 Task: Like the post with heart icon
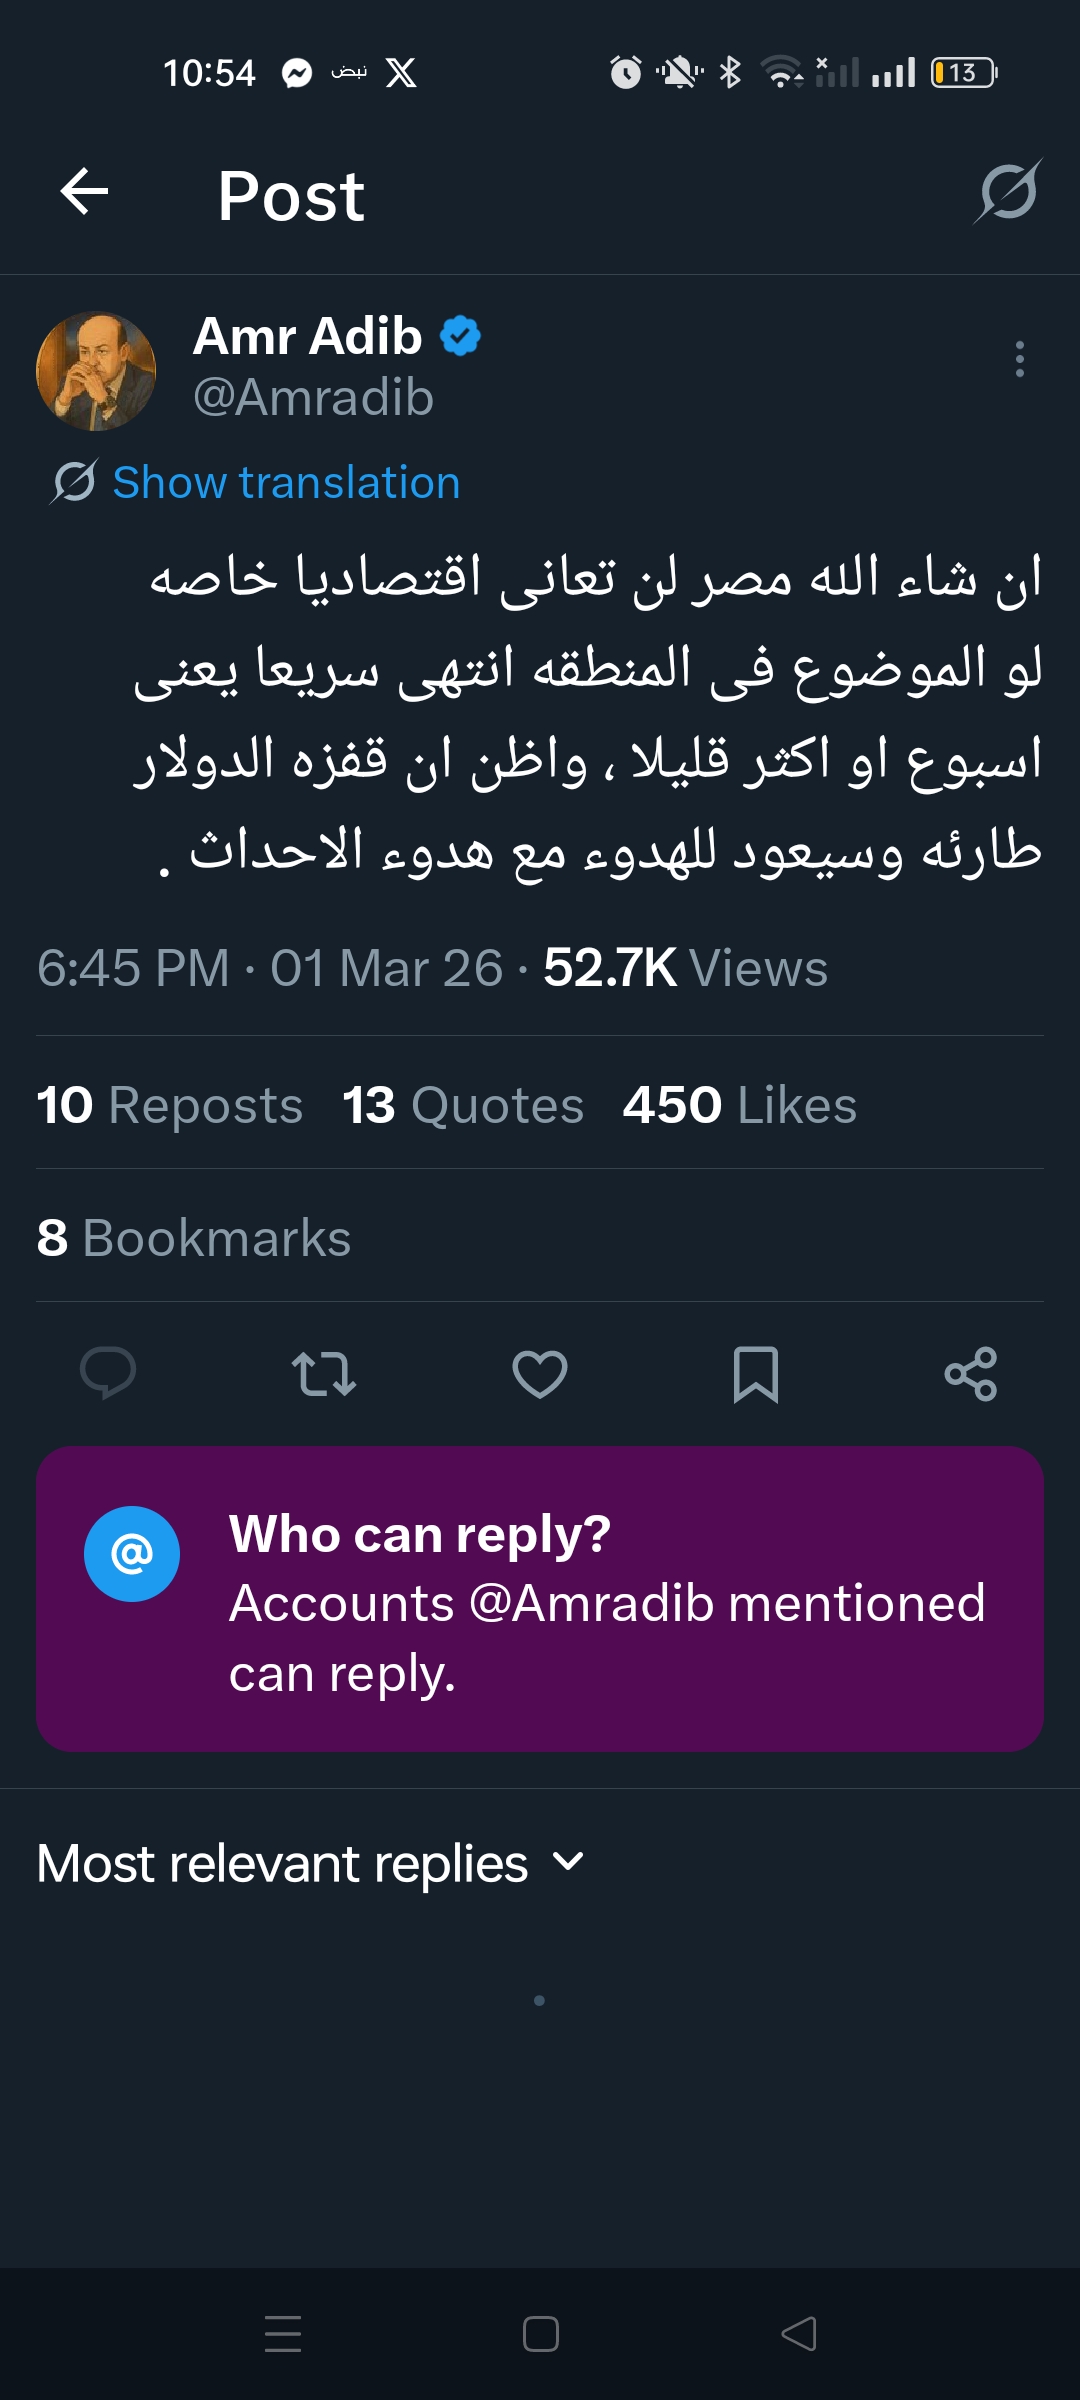540,1373
